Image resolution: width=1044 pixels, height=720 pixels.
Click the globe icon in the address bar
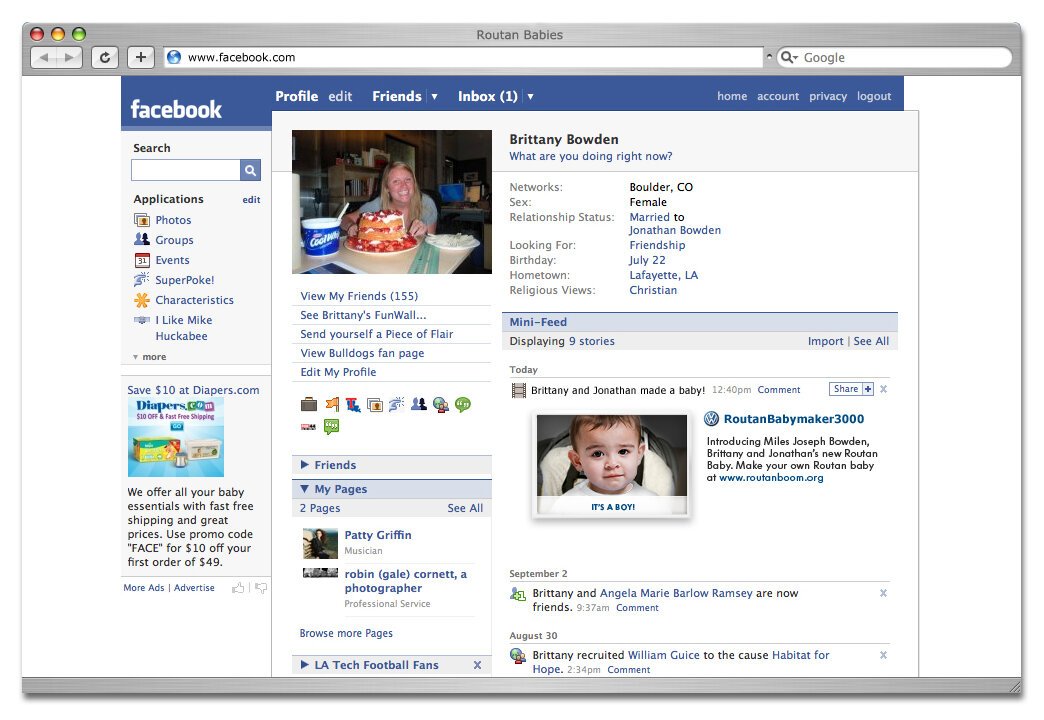pyautogui.click(x=174, y=57)
